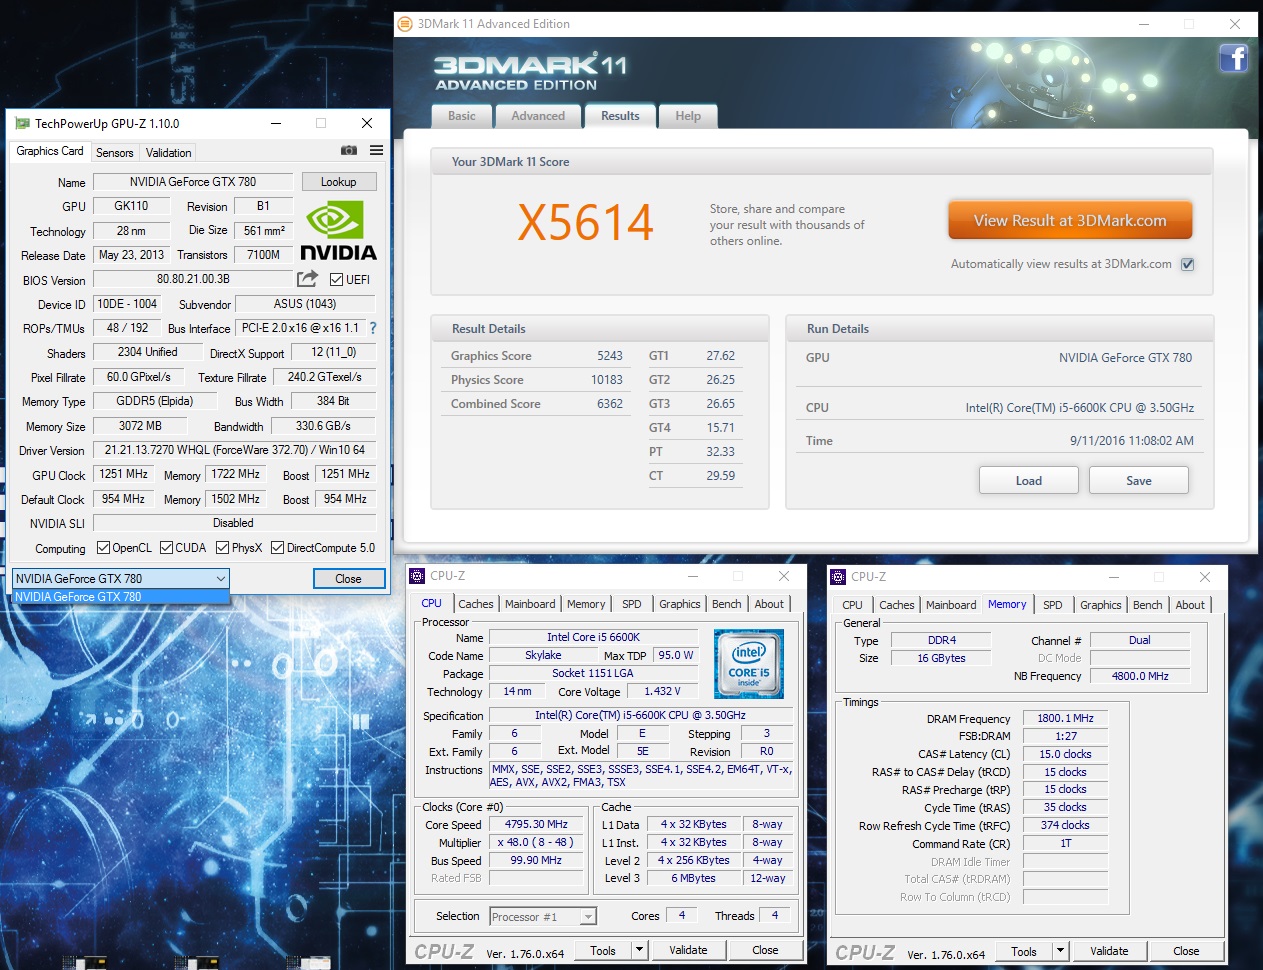Open Mainboard tab in right CPU-Z window
This screenshot has height=970, width=1263.
coord(951,605)
